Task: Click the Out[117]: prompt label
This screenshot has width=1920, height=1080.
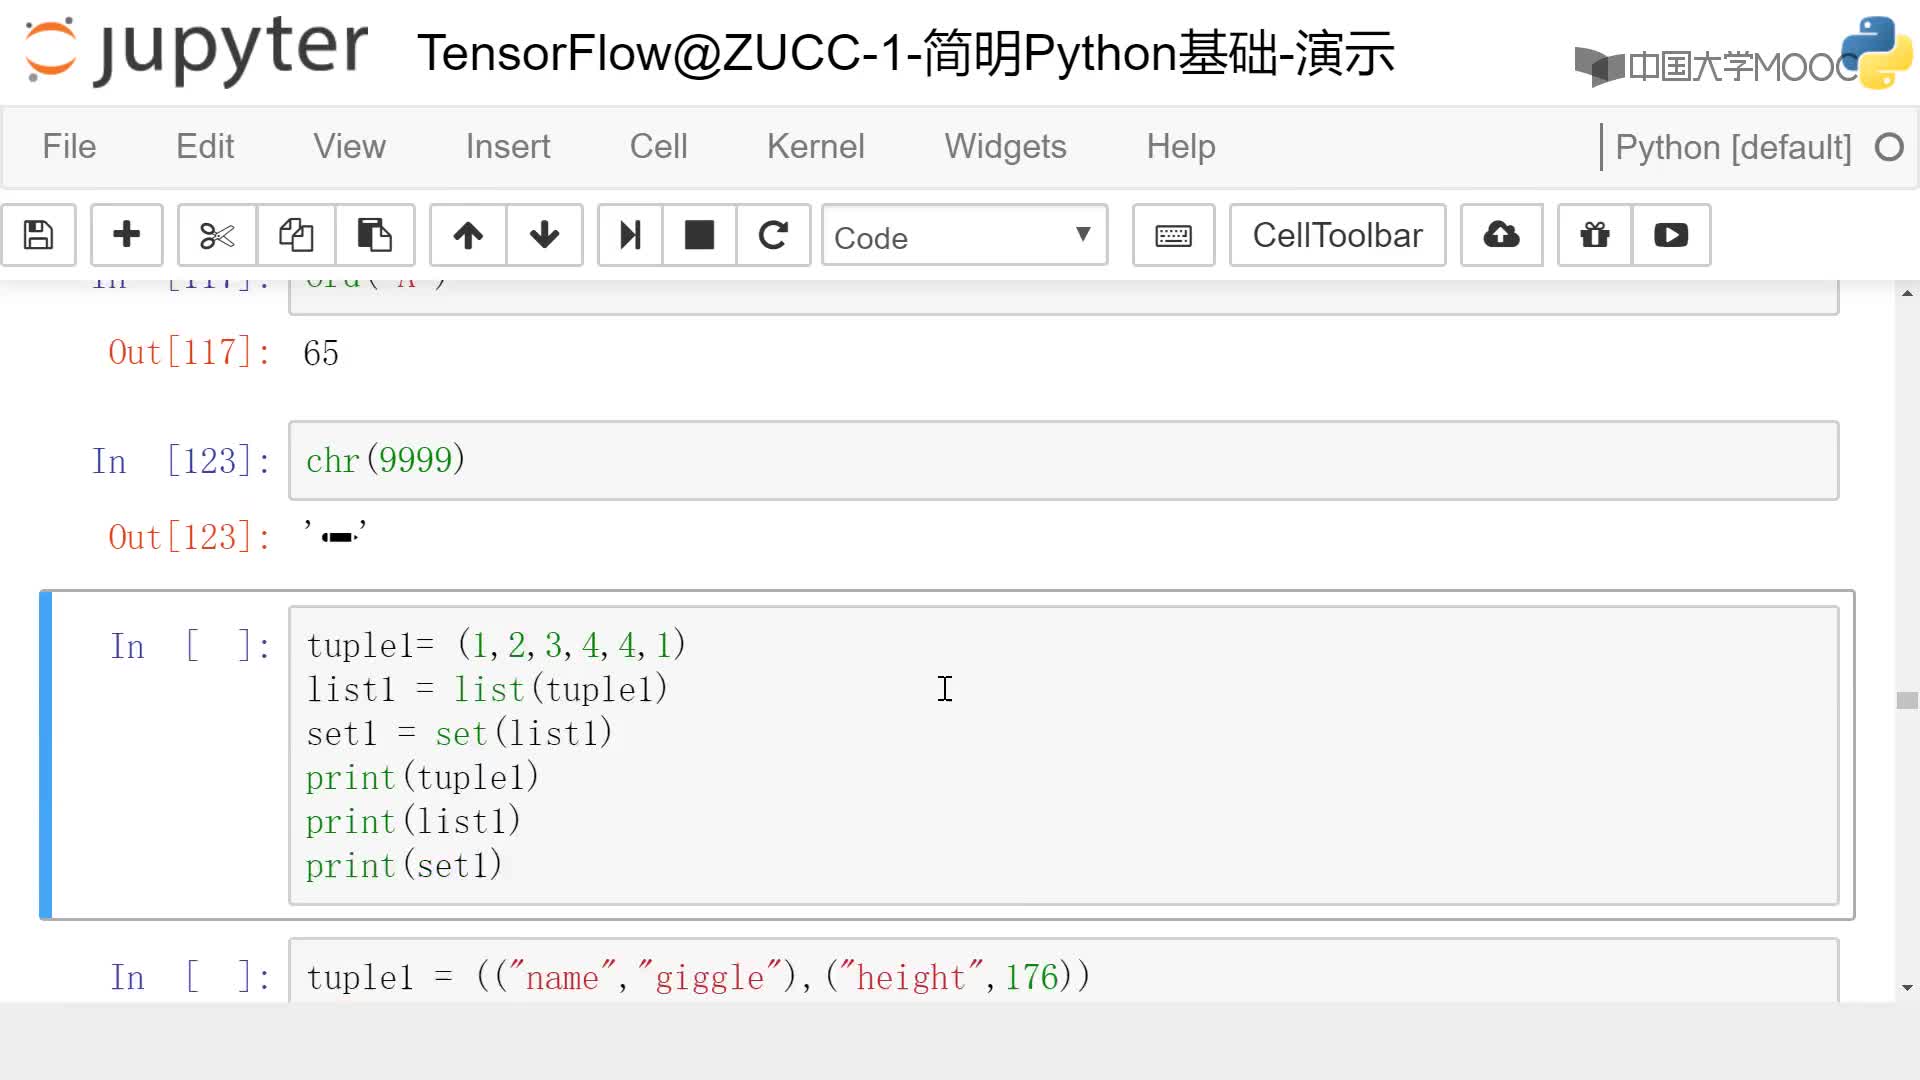Action: (190, 353)
